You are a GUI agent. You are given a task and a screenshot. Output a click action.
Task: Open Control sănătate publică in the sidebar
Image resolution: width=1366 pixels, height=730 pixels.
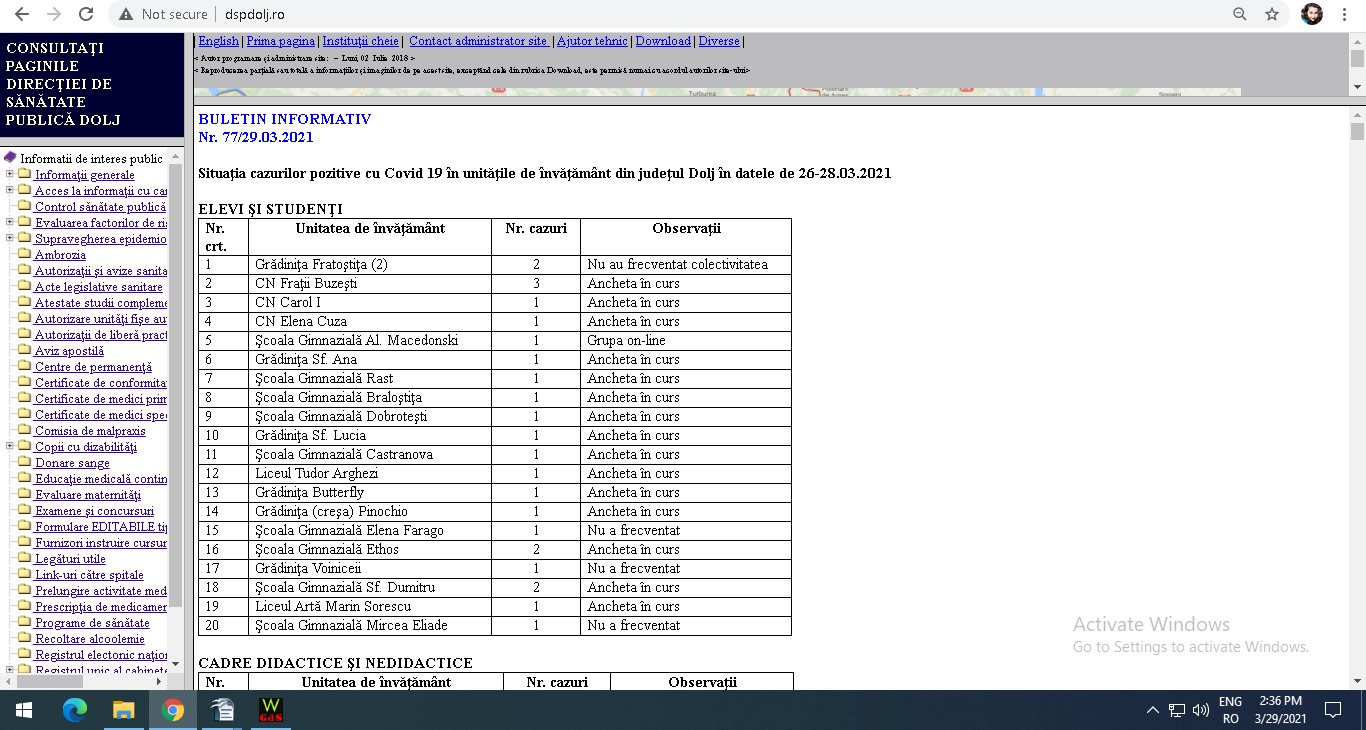(100, 206)
